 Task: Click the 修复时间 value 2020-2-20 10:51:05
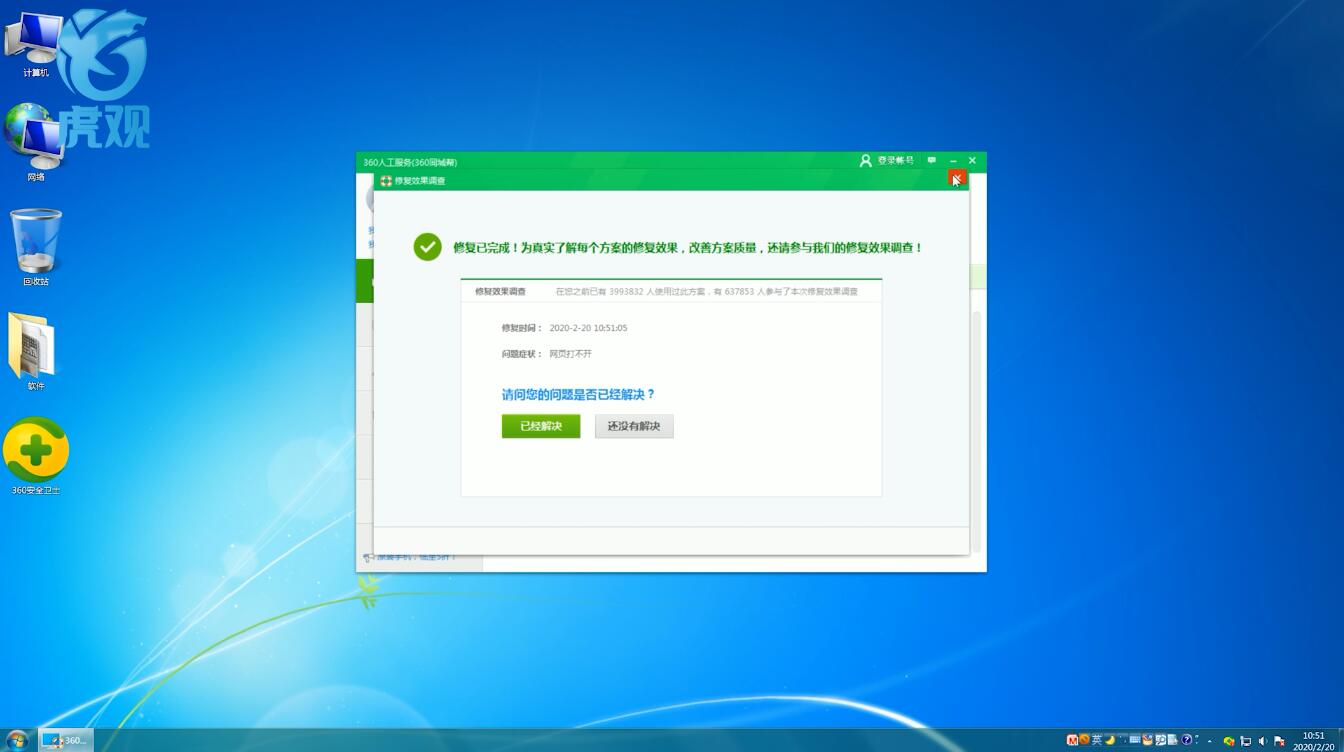[x=588, y=328]
